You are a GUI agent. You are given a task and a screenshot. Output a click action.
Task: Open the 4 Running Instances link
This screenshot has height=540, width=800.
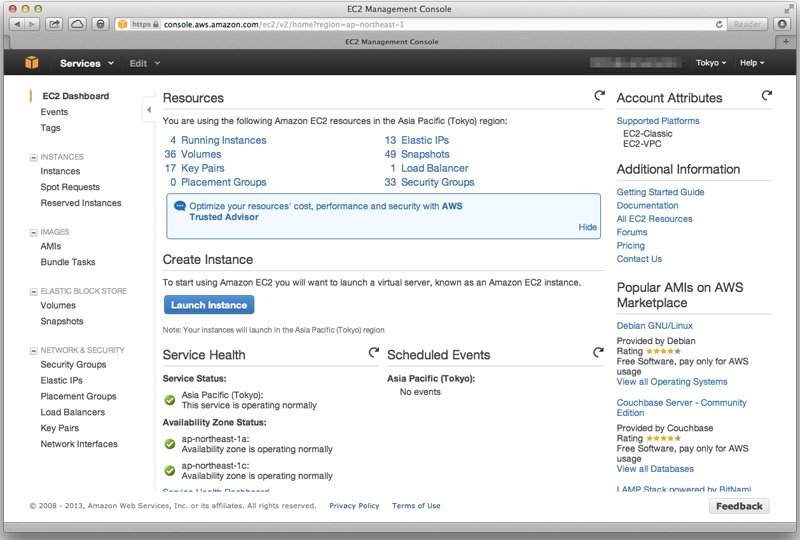click(x=218, y=140)
